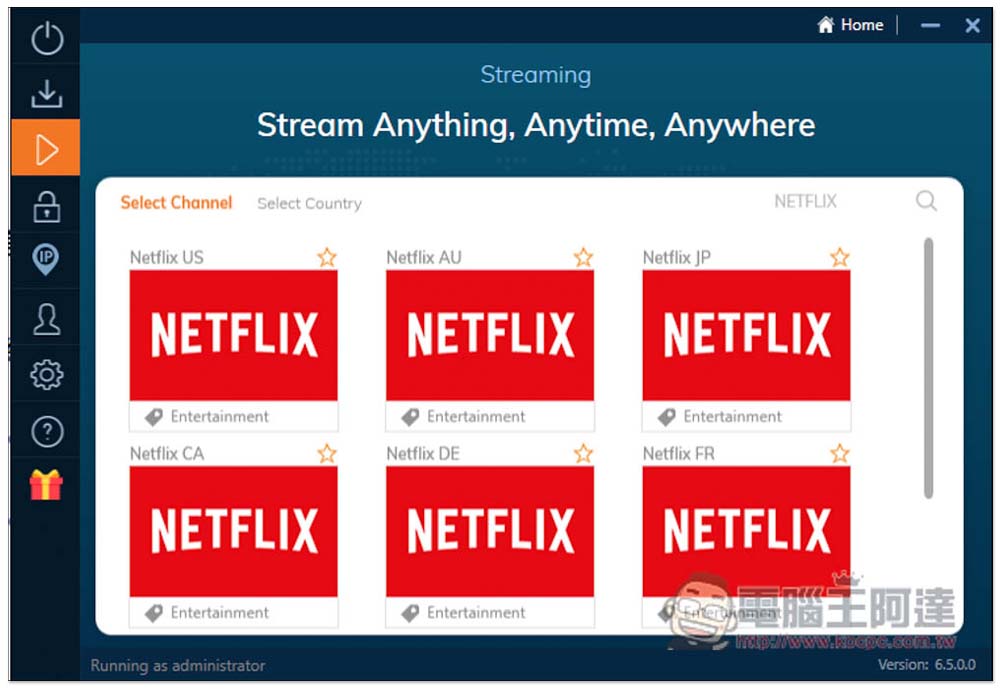
Task: Click the 'Streaming' heading text
Action: [536, 75]
